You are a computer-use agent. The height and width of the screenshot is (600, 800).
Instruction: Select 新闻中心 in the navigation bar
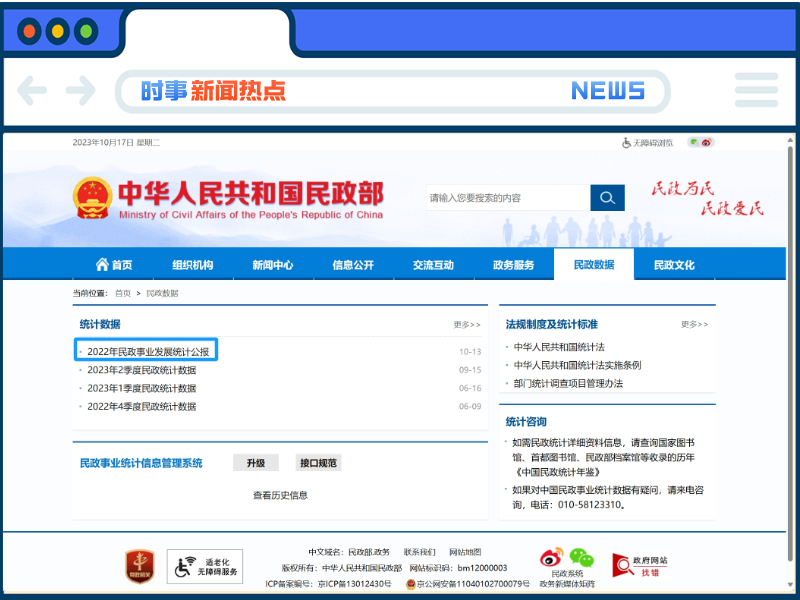273,264
